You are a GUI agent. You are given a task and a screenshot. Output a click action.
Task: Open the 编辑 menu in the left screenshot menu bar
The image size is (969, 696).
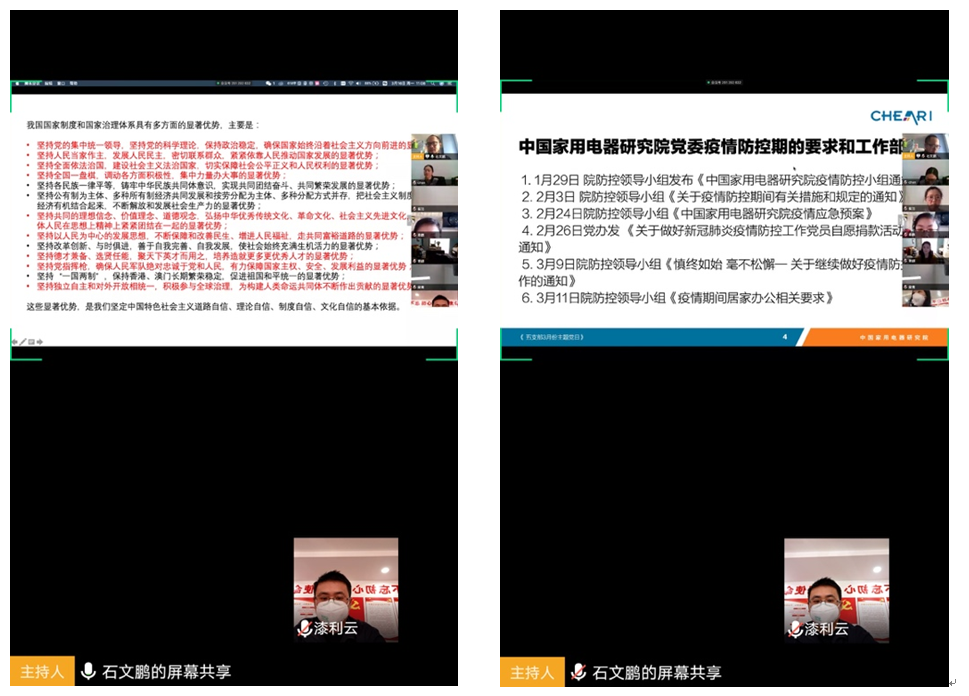48,83
